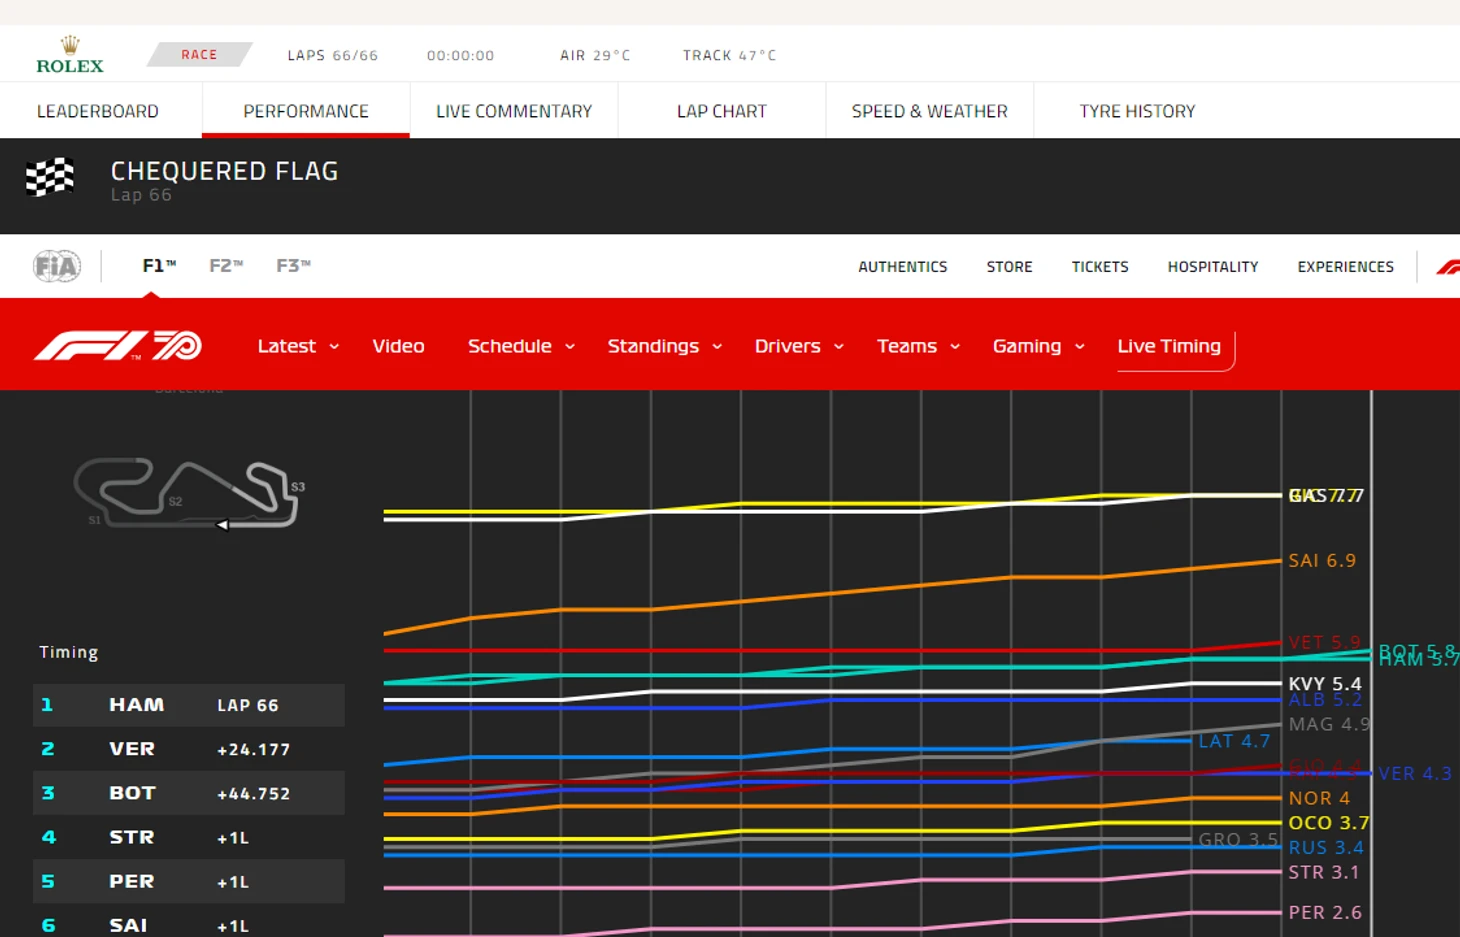Click the RACE session badge
Viewport: 1460px width, 937px height.
pos(199,54)
